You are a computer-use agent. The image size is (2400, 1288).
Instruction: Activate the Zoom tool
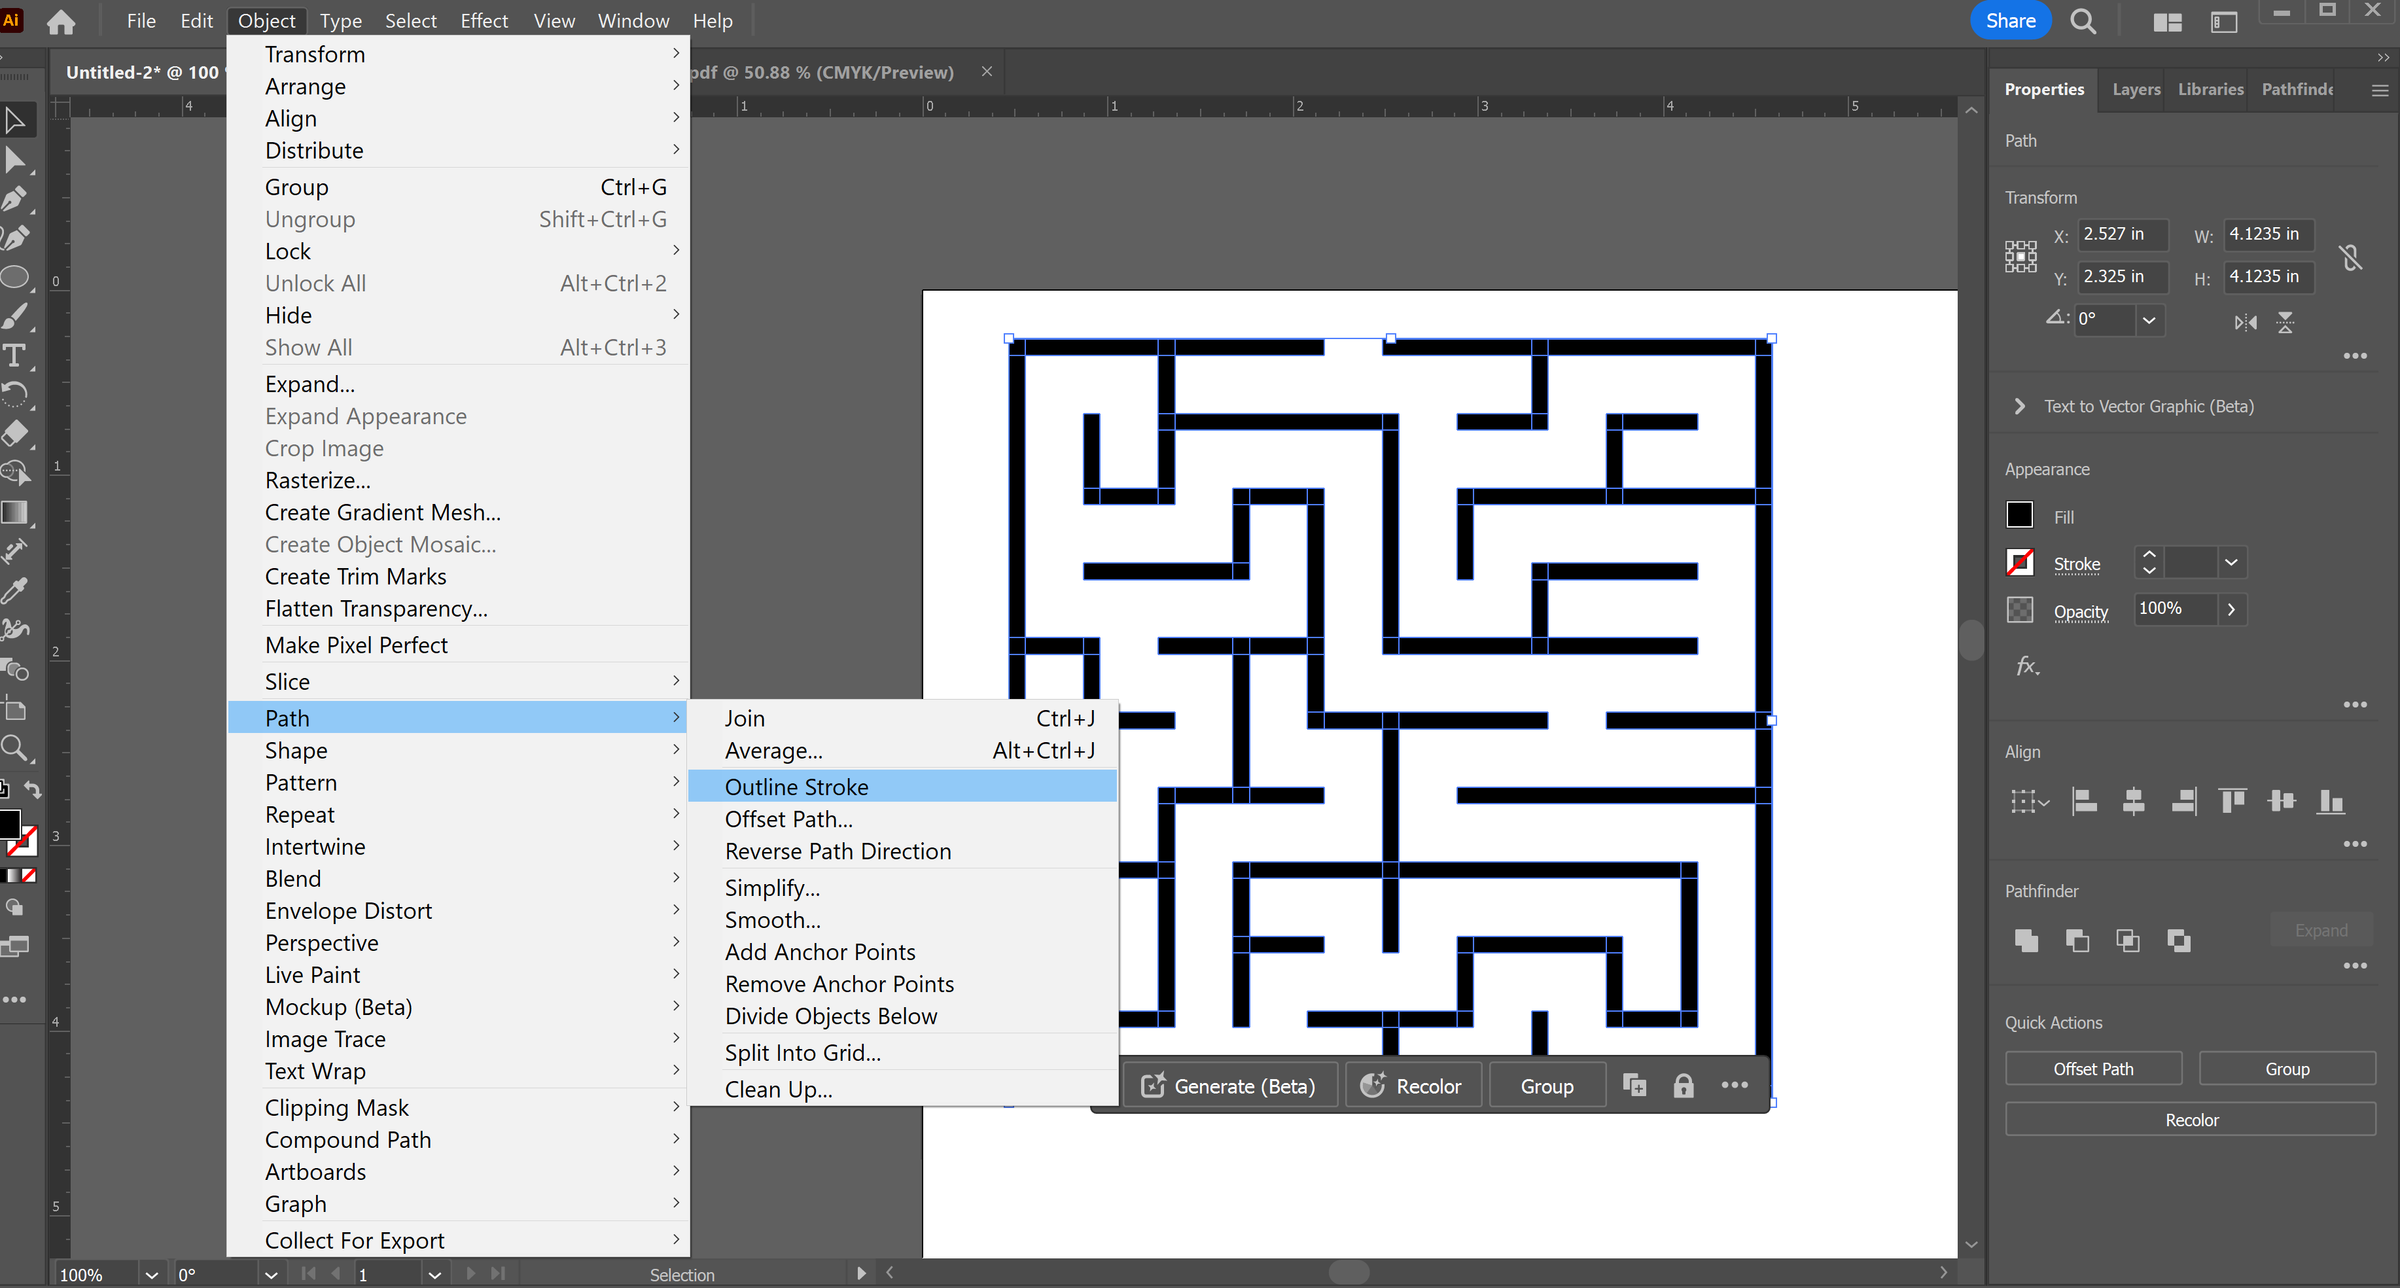[x=16, y=748]
